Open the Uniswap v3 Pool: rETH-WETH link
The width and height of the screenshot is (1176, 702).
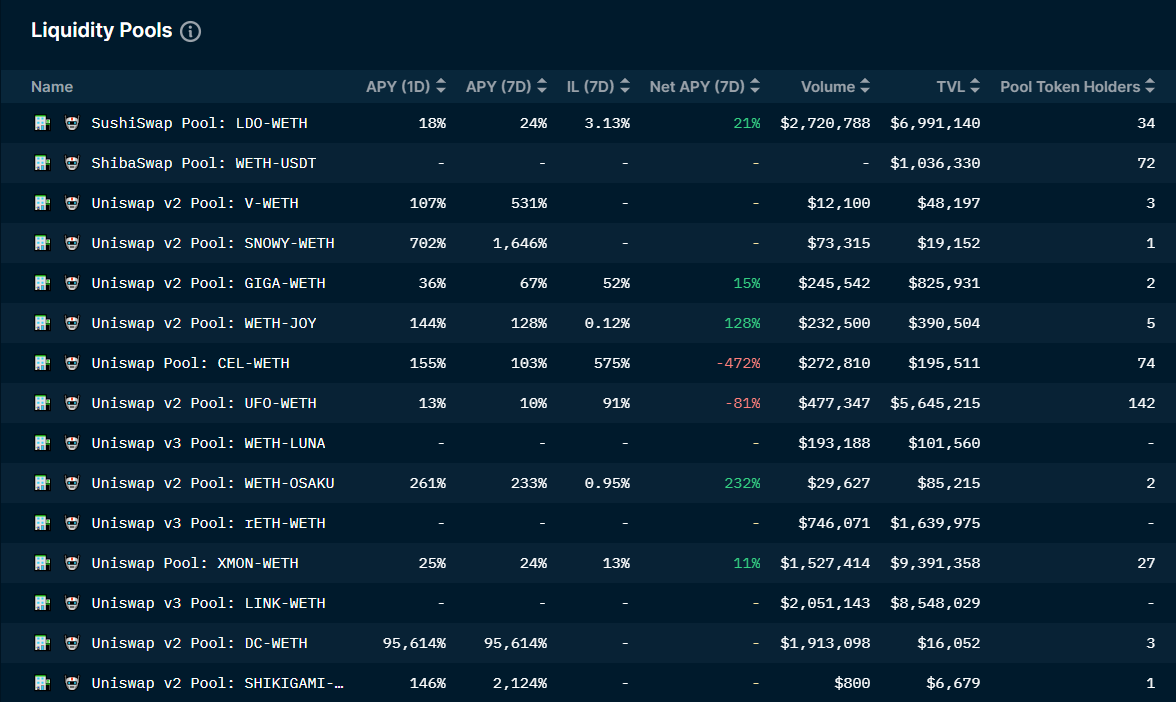pyautogui.click(x=208, y=523)
